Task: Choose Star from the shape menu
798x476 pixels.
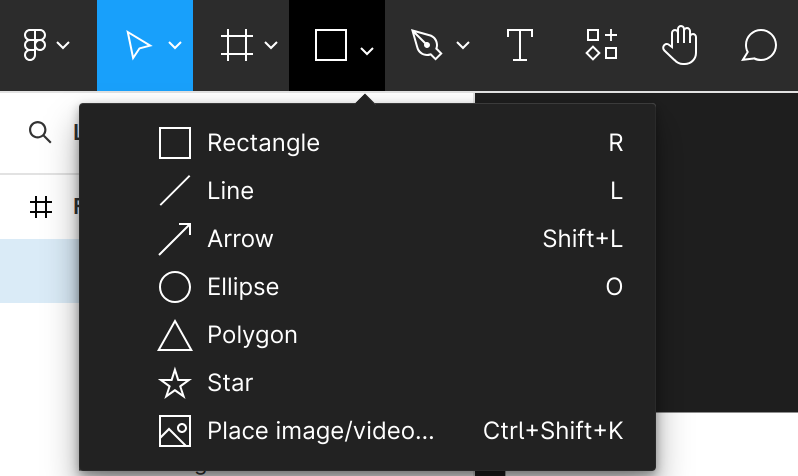Action: (367, 383)
